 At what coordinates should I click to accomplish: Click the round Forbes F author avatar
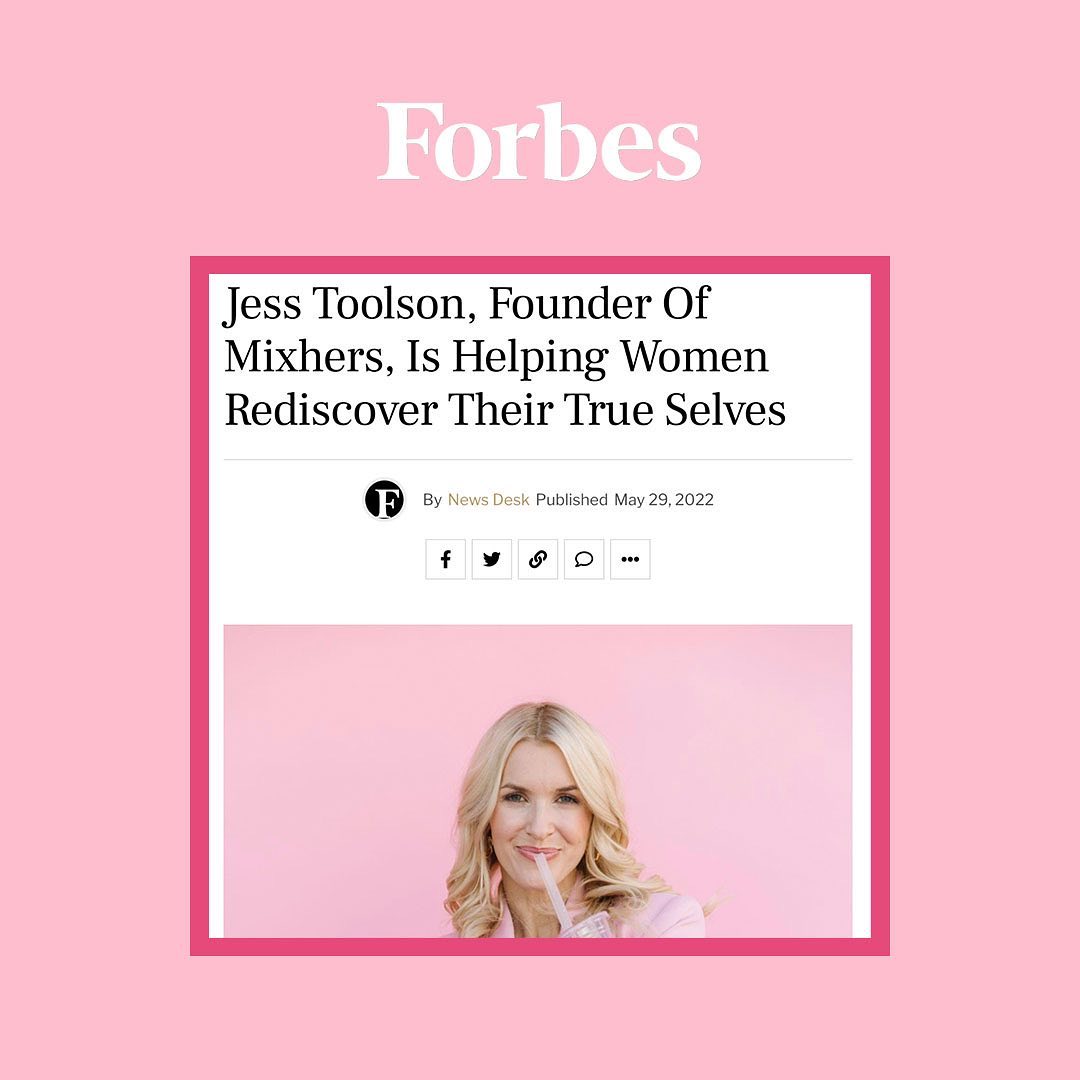click(384, 499)
